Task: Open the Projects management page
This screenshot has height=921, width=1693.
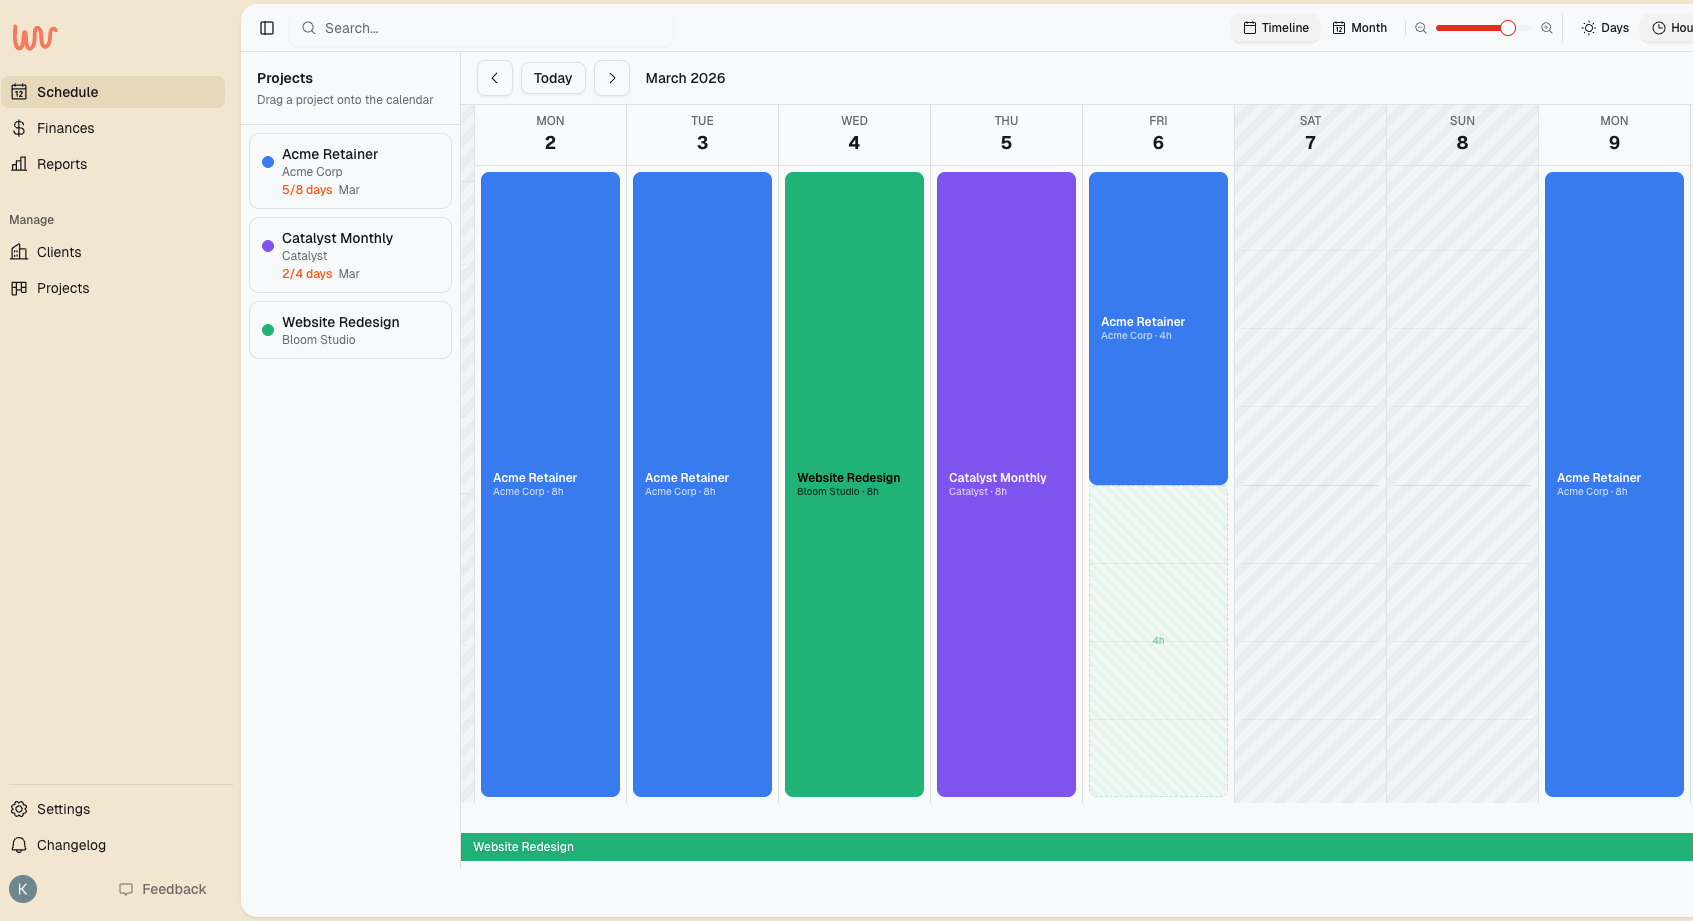Action: click(x=62, y=288)
